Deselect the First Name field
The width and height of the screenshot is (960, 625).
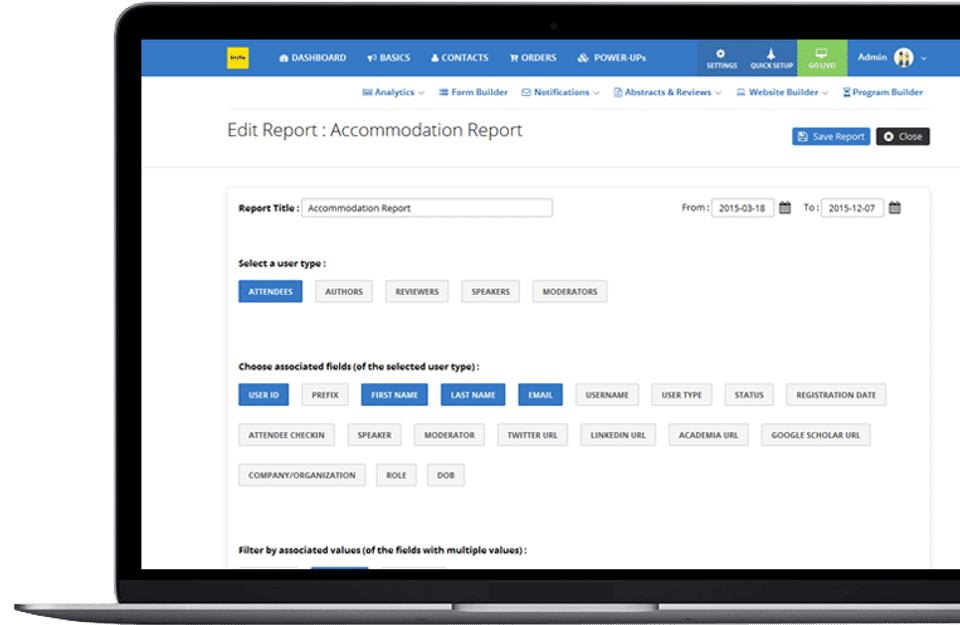pyautogui.click(x=394, y=395)
